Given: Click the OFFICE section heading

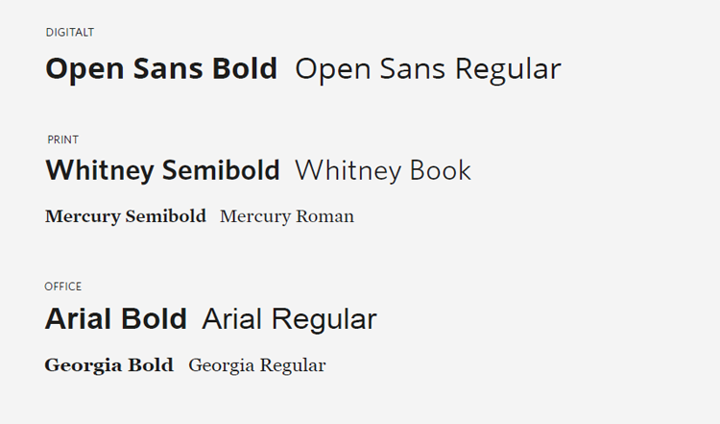Looking at the screenshot, I should [63, 287].
